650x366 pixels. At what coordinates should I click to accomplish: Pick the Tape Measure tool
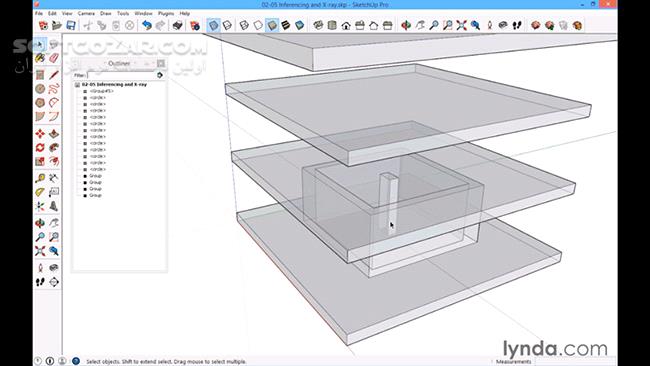(40, 178)
